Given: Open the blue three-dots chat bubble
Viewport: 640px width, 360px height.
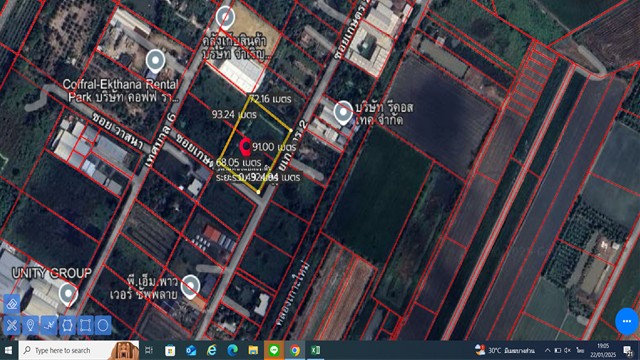Looking at the screenshot, I should [x=627, y=321].
